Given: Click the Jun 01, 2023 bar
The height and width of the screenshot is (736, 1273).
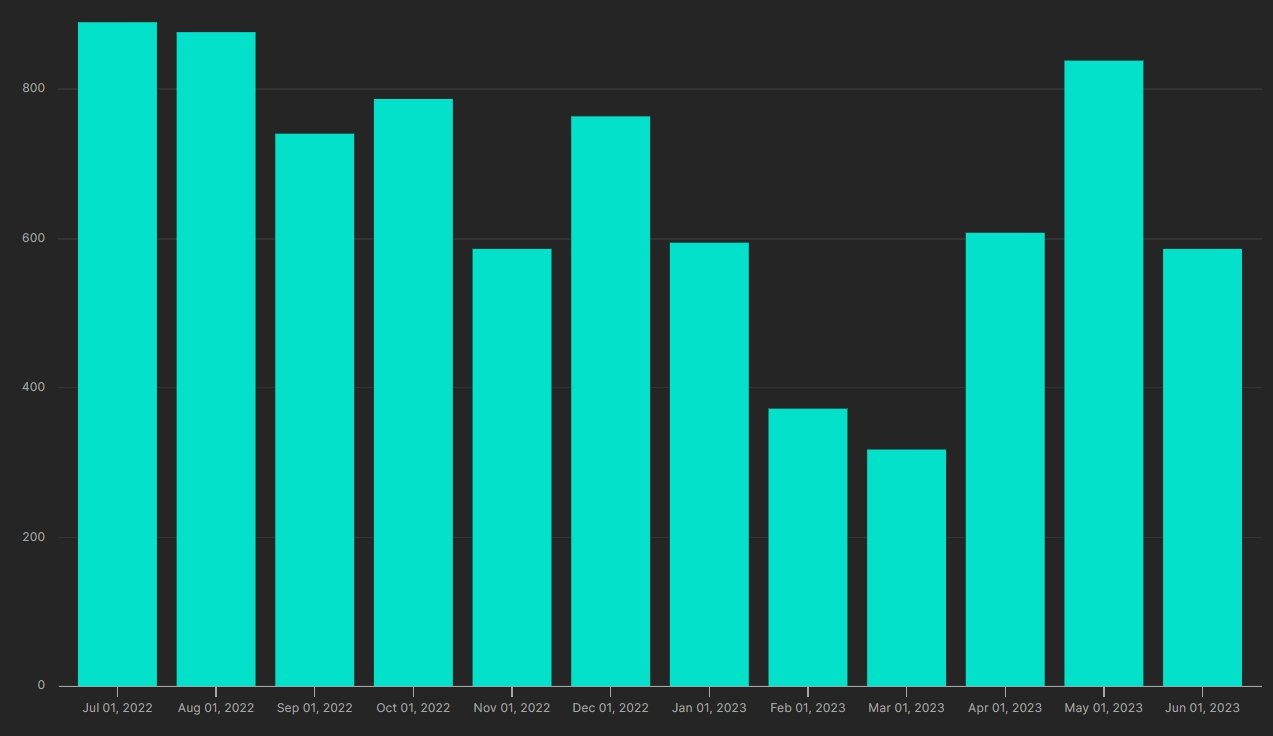Looking at the screenshot, I should point(1202,467).
